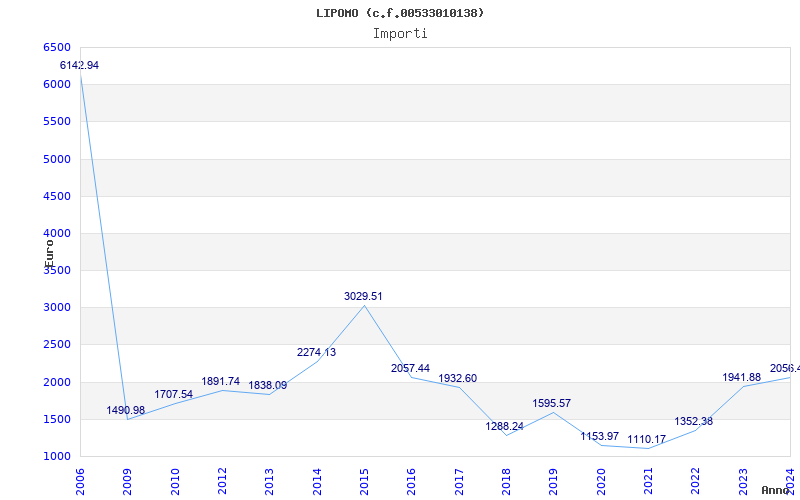The height and width of the screenshot is (500, 800).
Task: Click the 1838.09 data label
Action: coord(268,385)
